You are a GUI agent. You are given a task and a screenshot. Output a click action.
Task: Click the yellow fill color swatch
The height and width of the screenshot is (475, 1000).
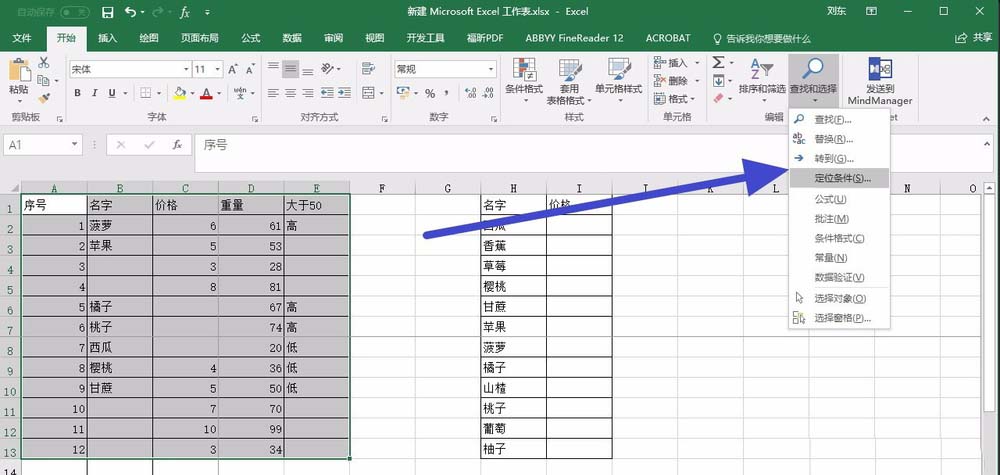click(179, 94)
